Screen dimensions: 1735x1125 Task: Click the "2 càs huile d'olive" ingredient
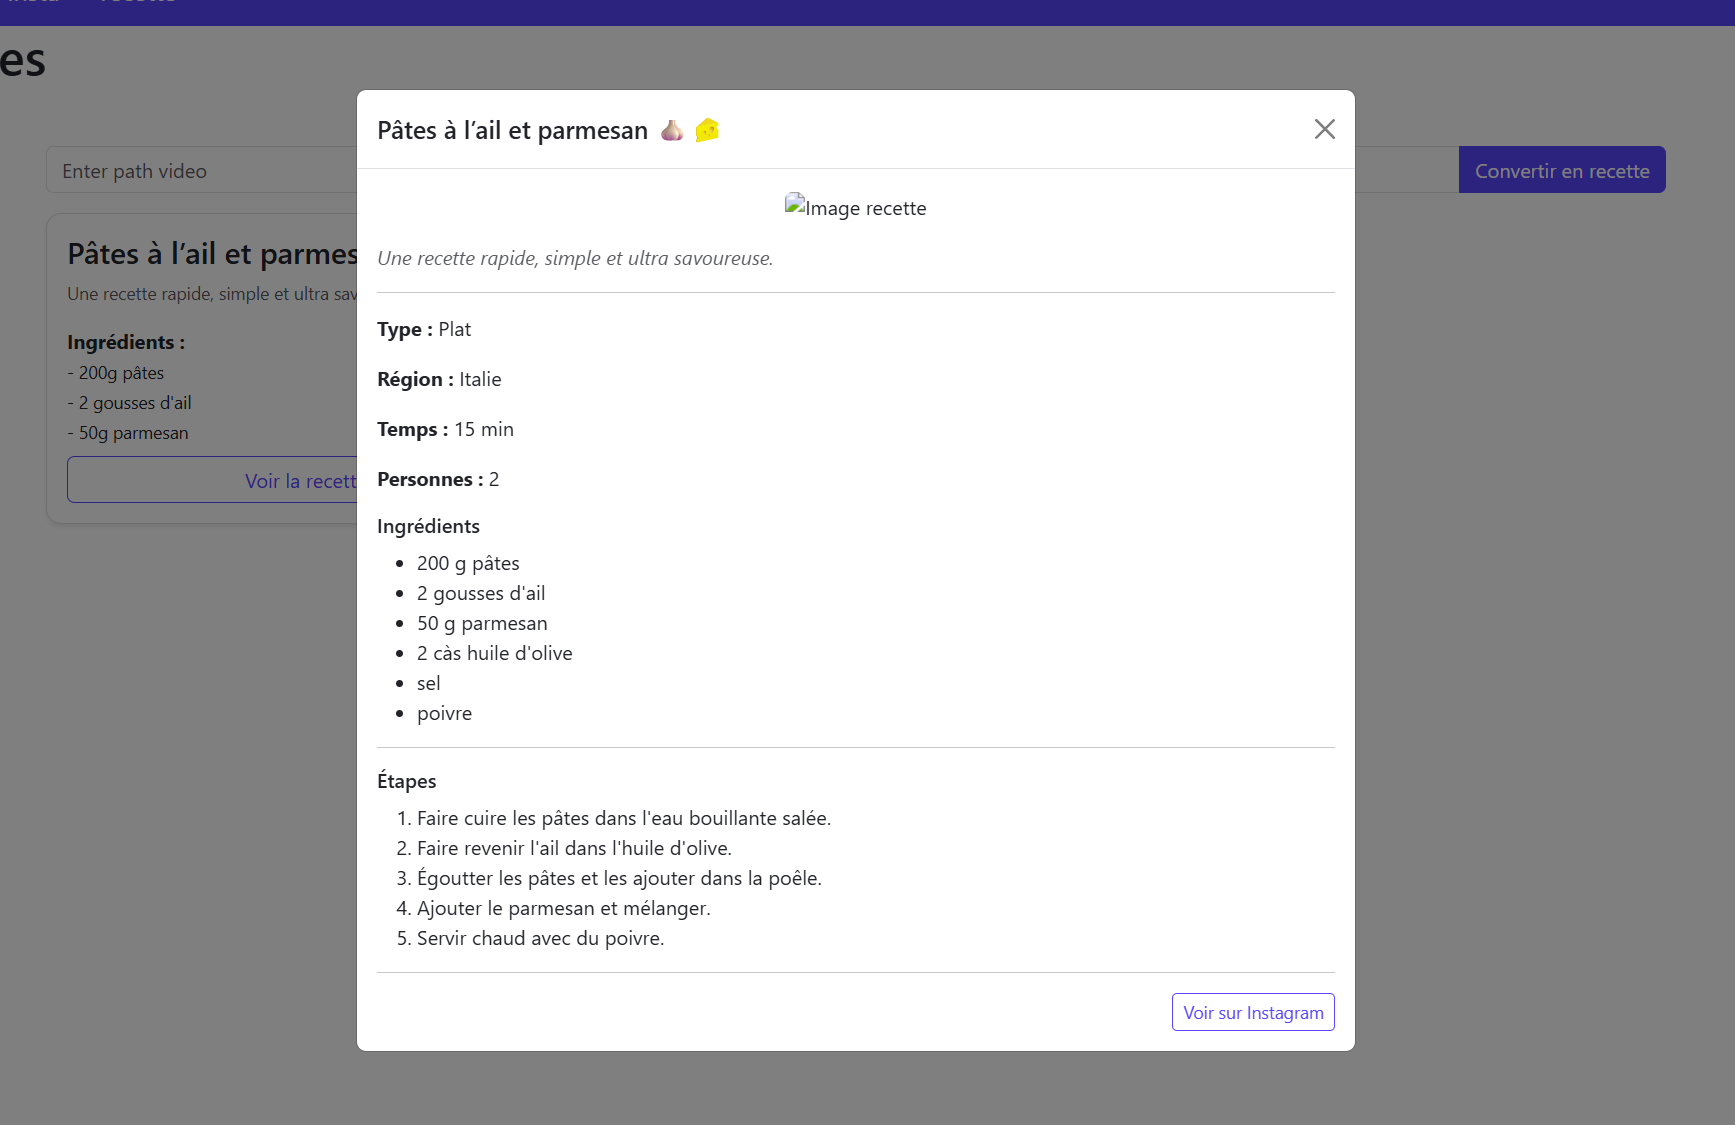[494, 653]
